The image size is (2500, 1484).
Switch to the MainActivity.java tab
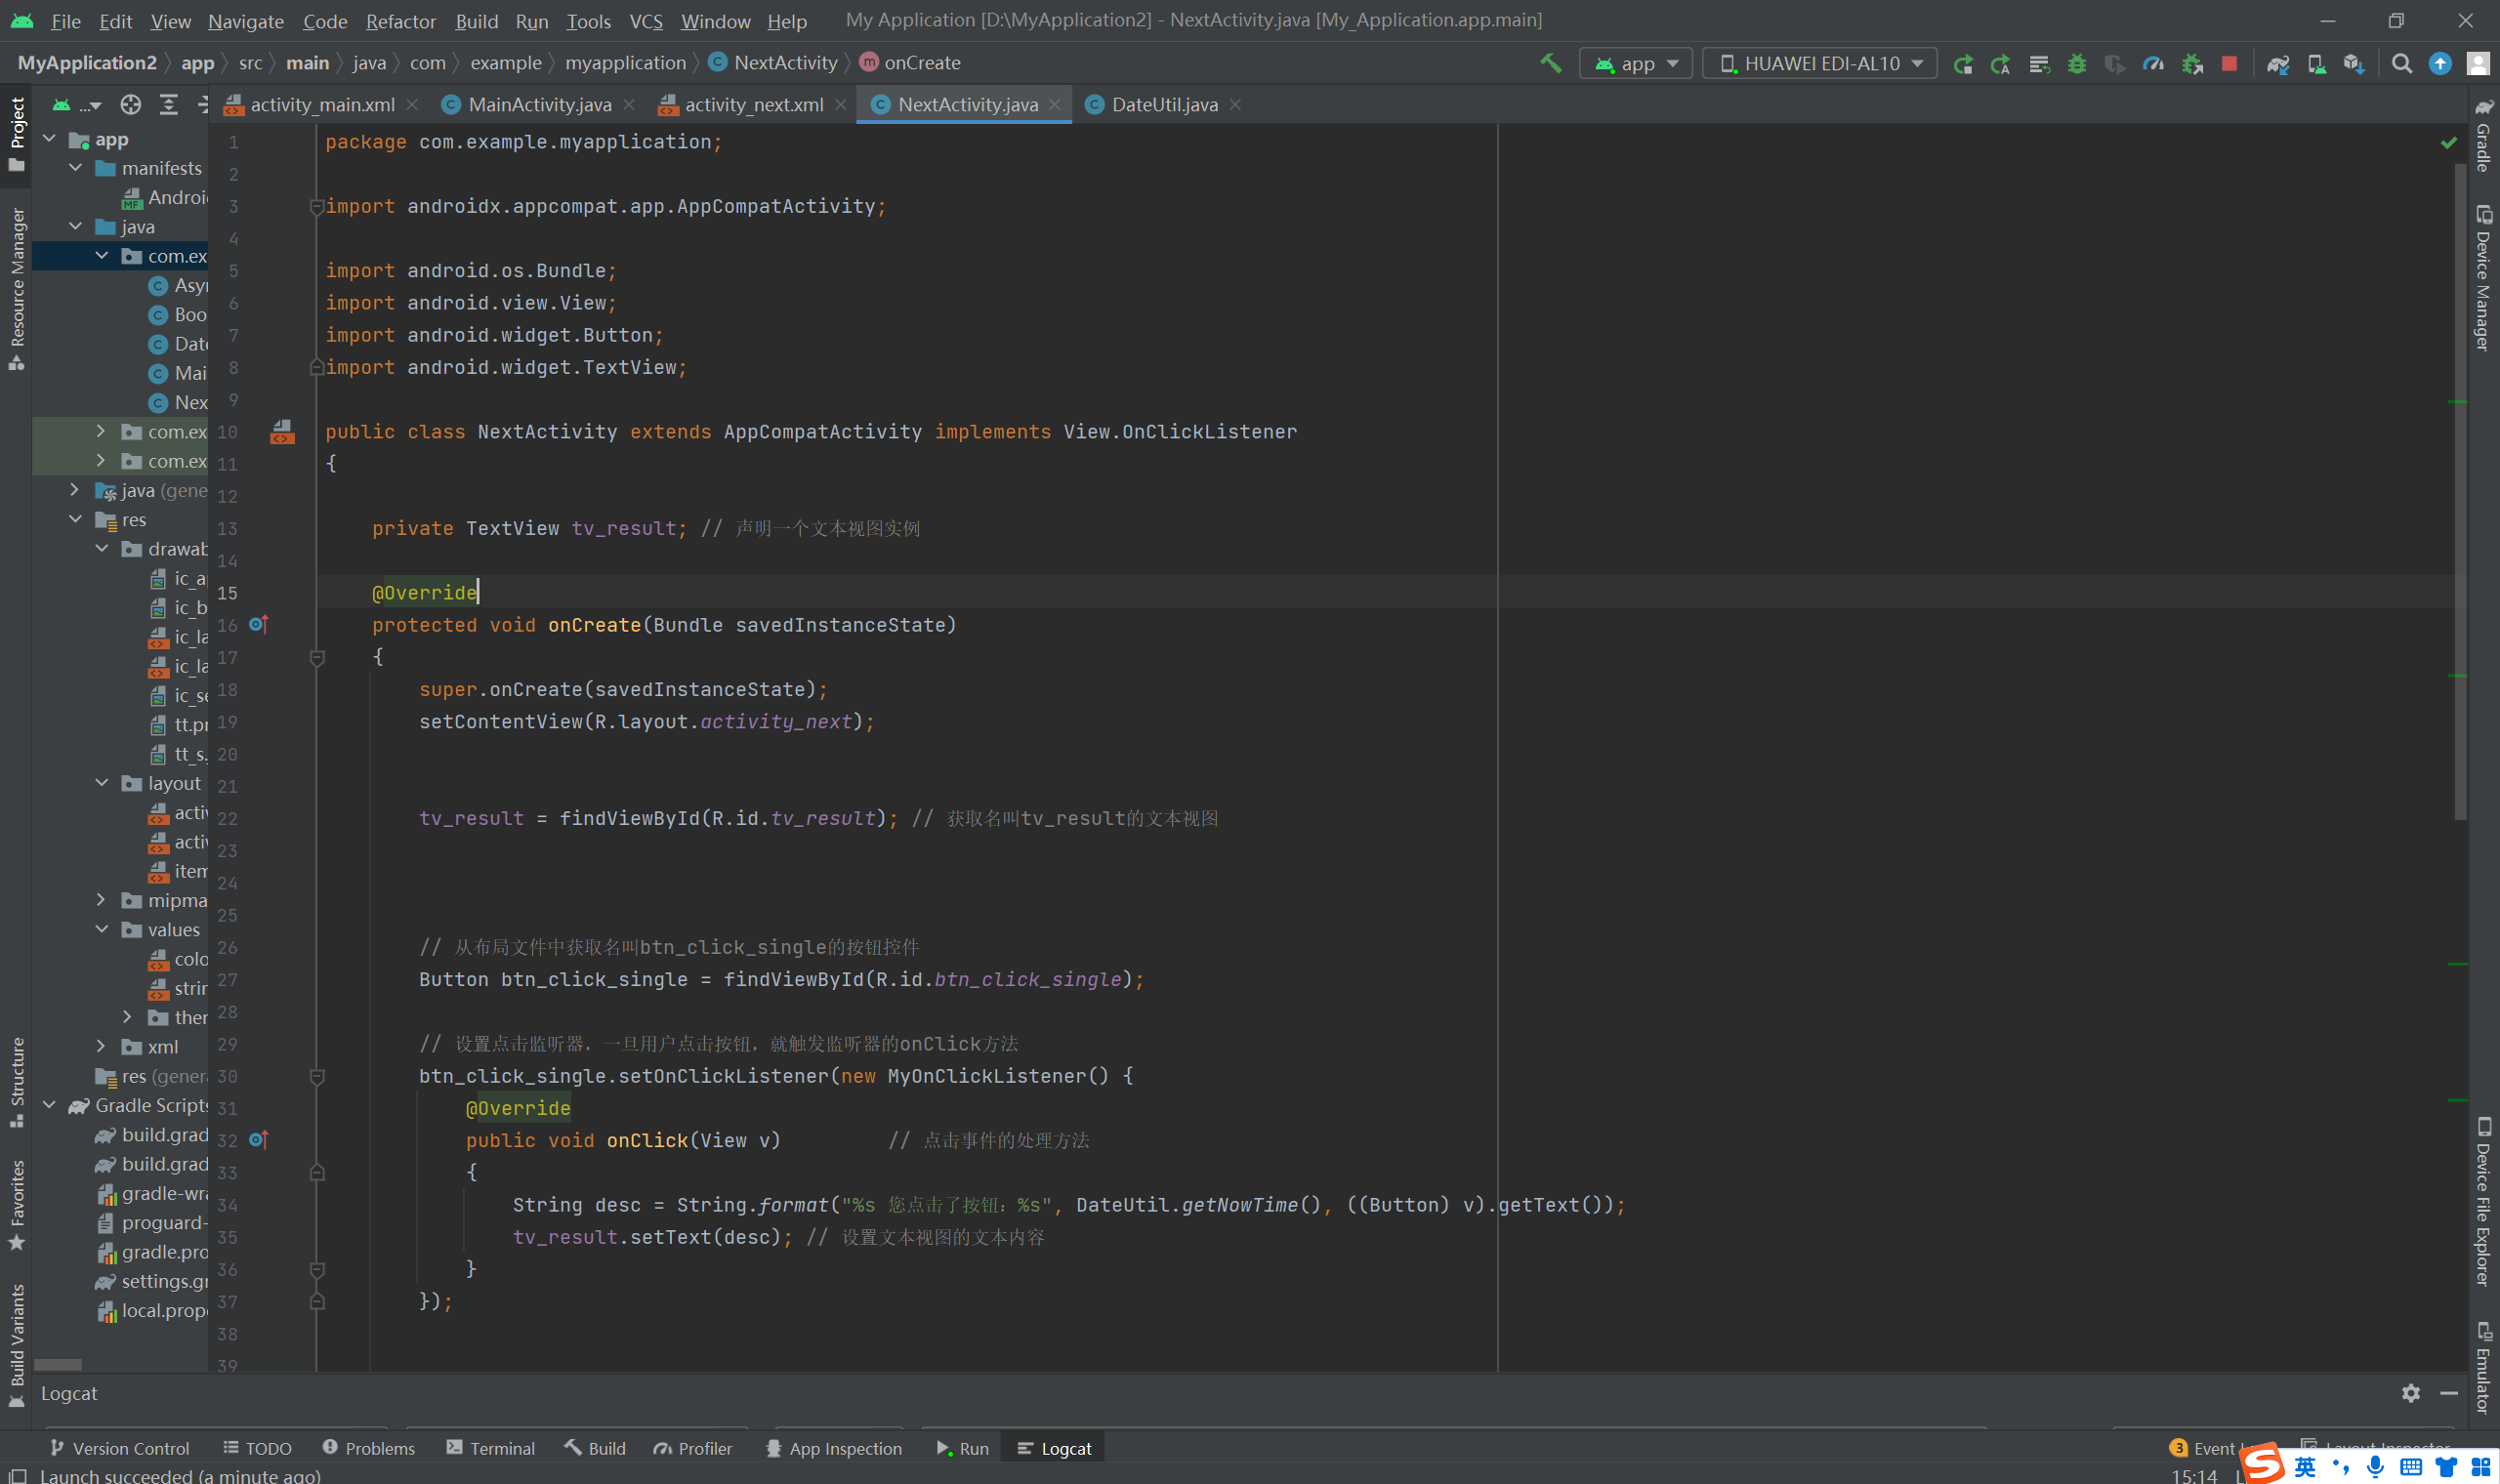coord(539,104)
